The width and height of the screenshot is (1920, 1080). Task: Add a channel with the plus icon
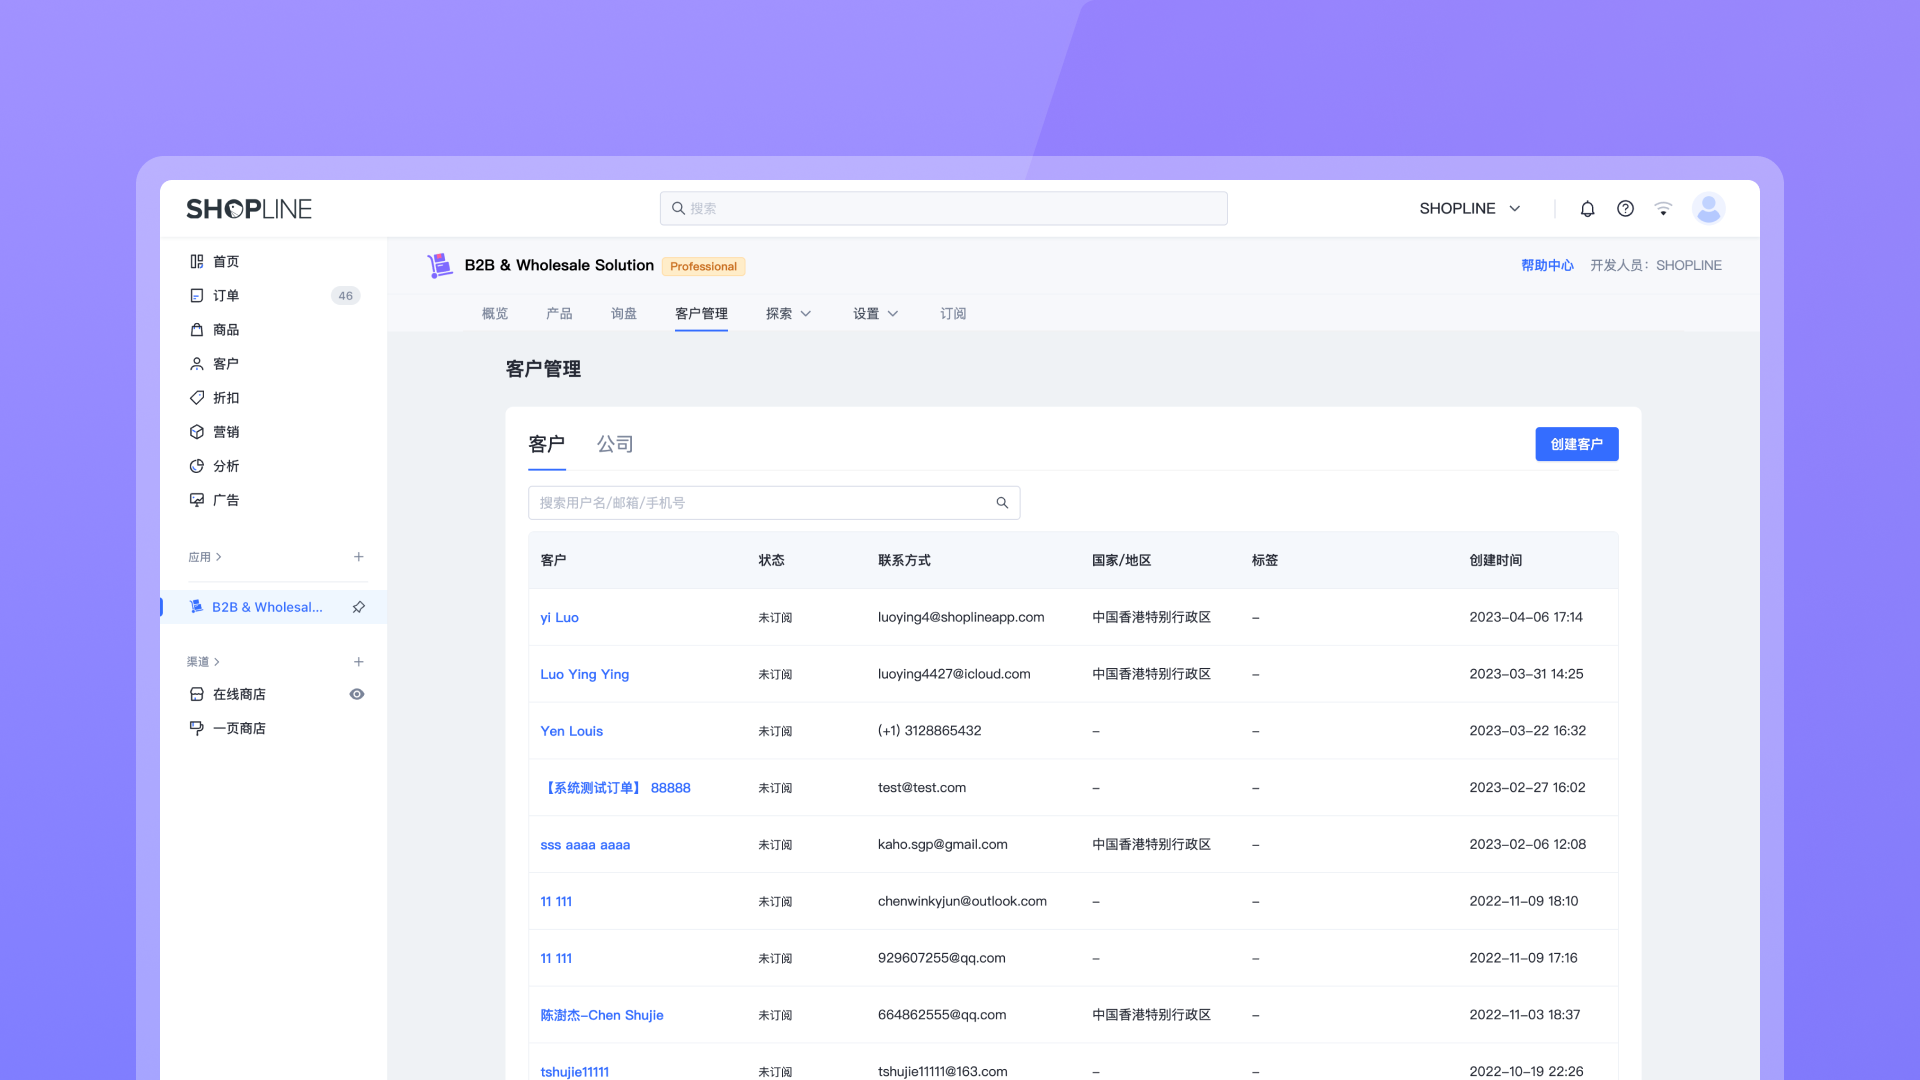358,662
